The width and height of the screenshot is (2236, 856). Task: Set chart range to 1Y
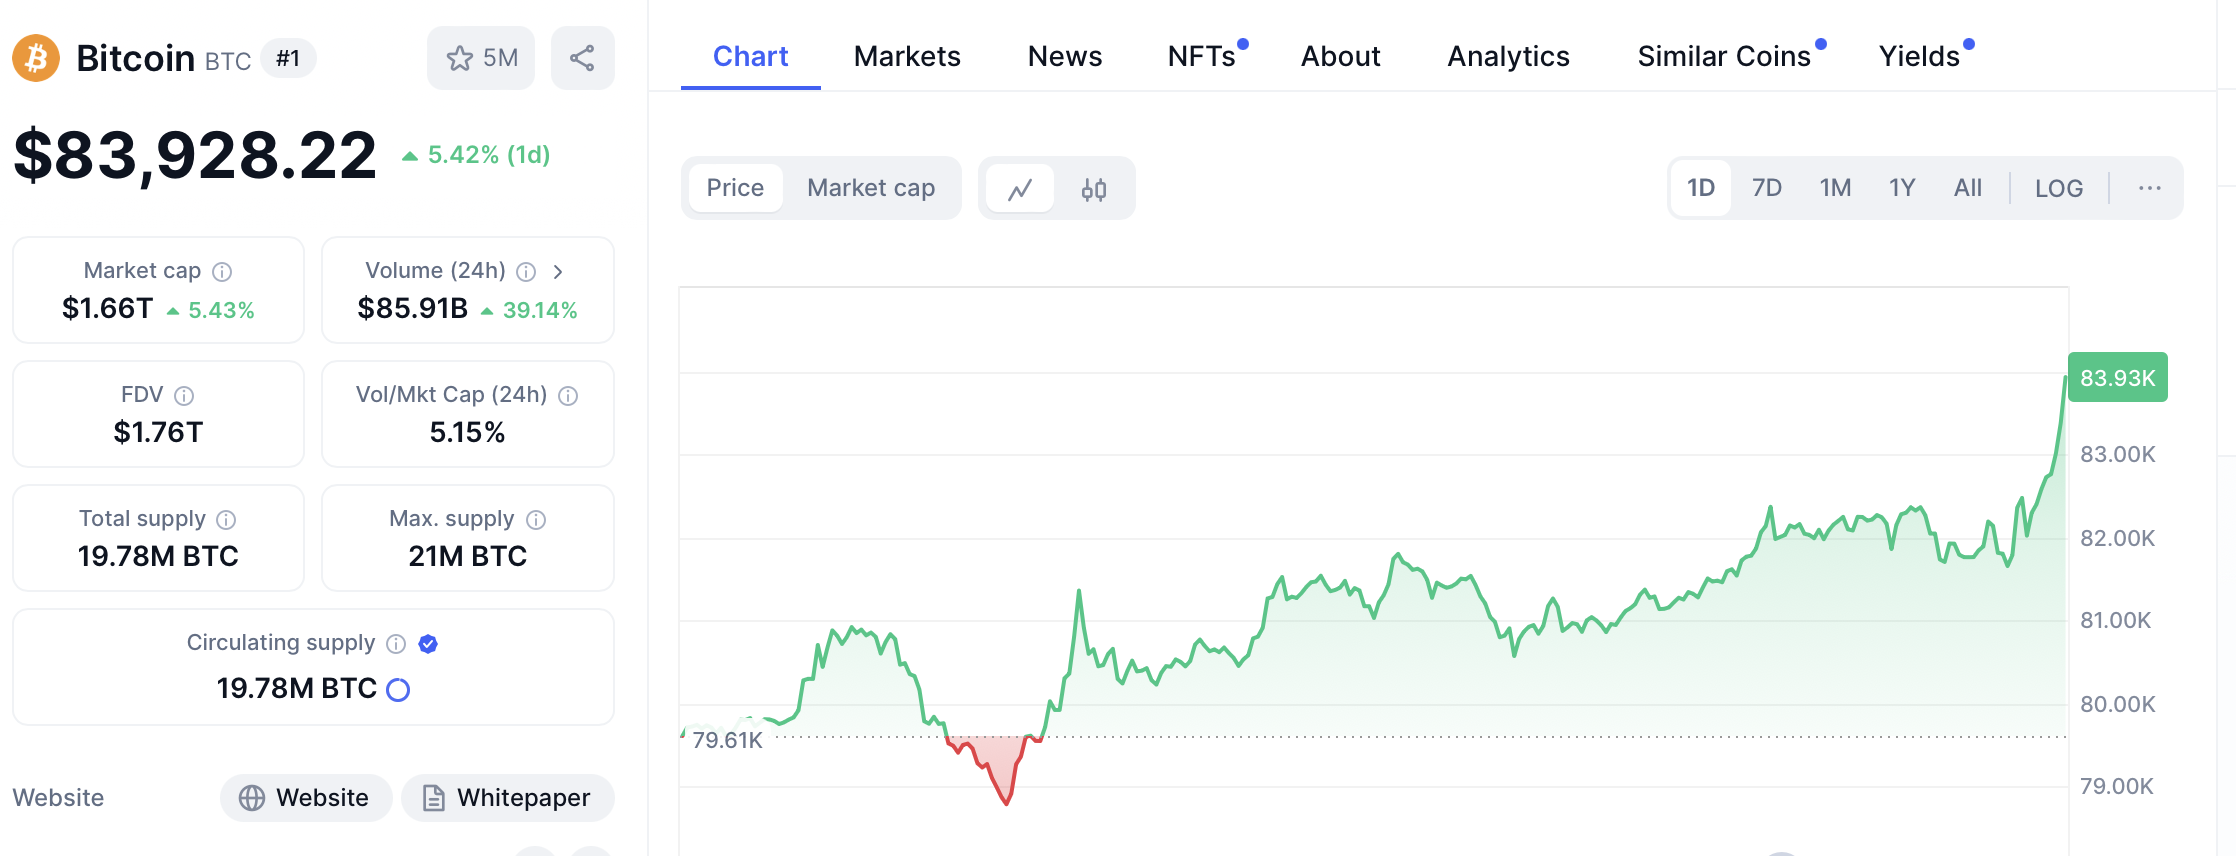tap(1902, 188)
